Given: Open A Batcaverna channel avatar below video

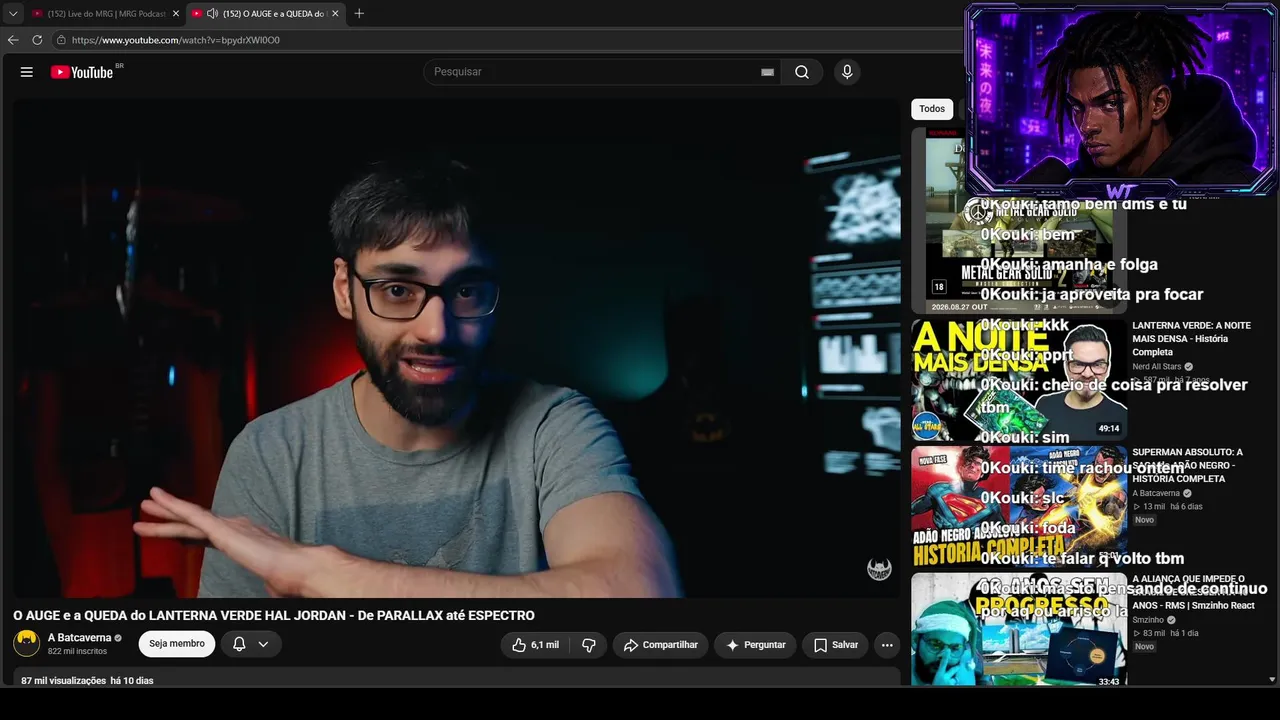Looking at the screenshot, I should pyautogui.click(x=27, y=644).
